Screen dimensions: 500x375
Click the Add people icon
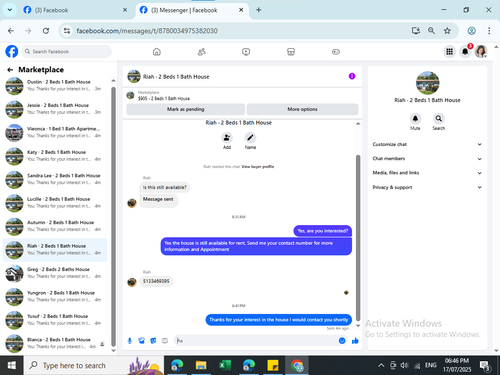[x=227, y=138]
